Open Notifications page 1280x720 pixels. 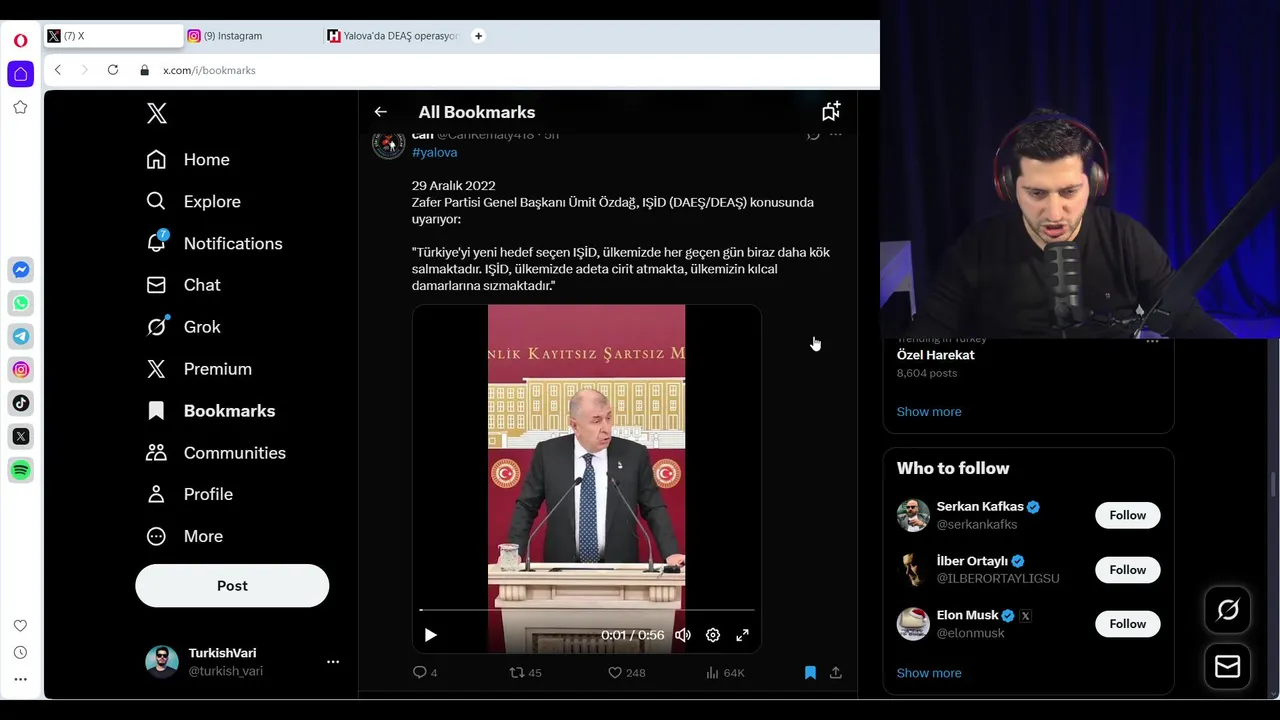click(214, 244)
